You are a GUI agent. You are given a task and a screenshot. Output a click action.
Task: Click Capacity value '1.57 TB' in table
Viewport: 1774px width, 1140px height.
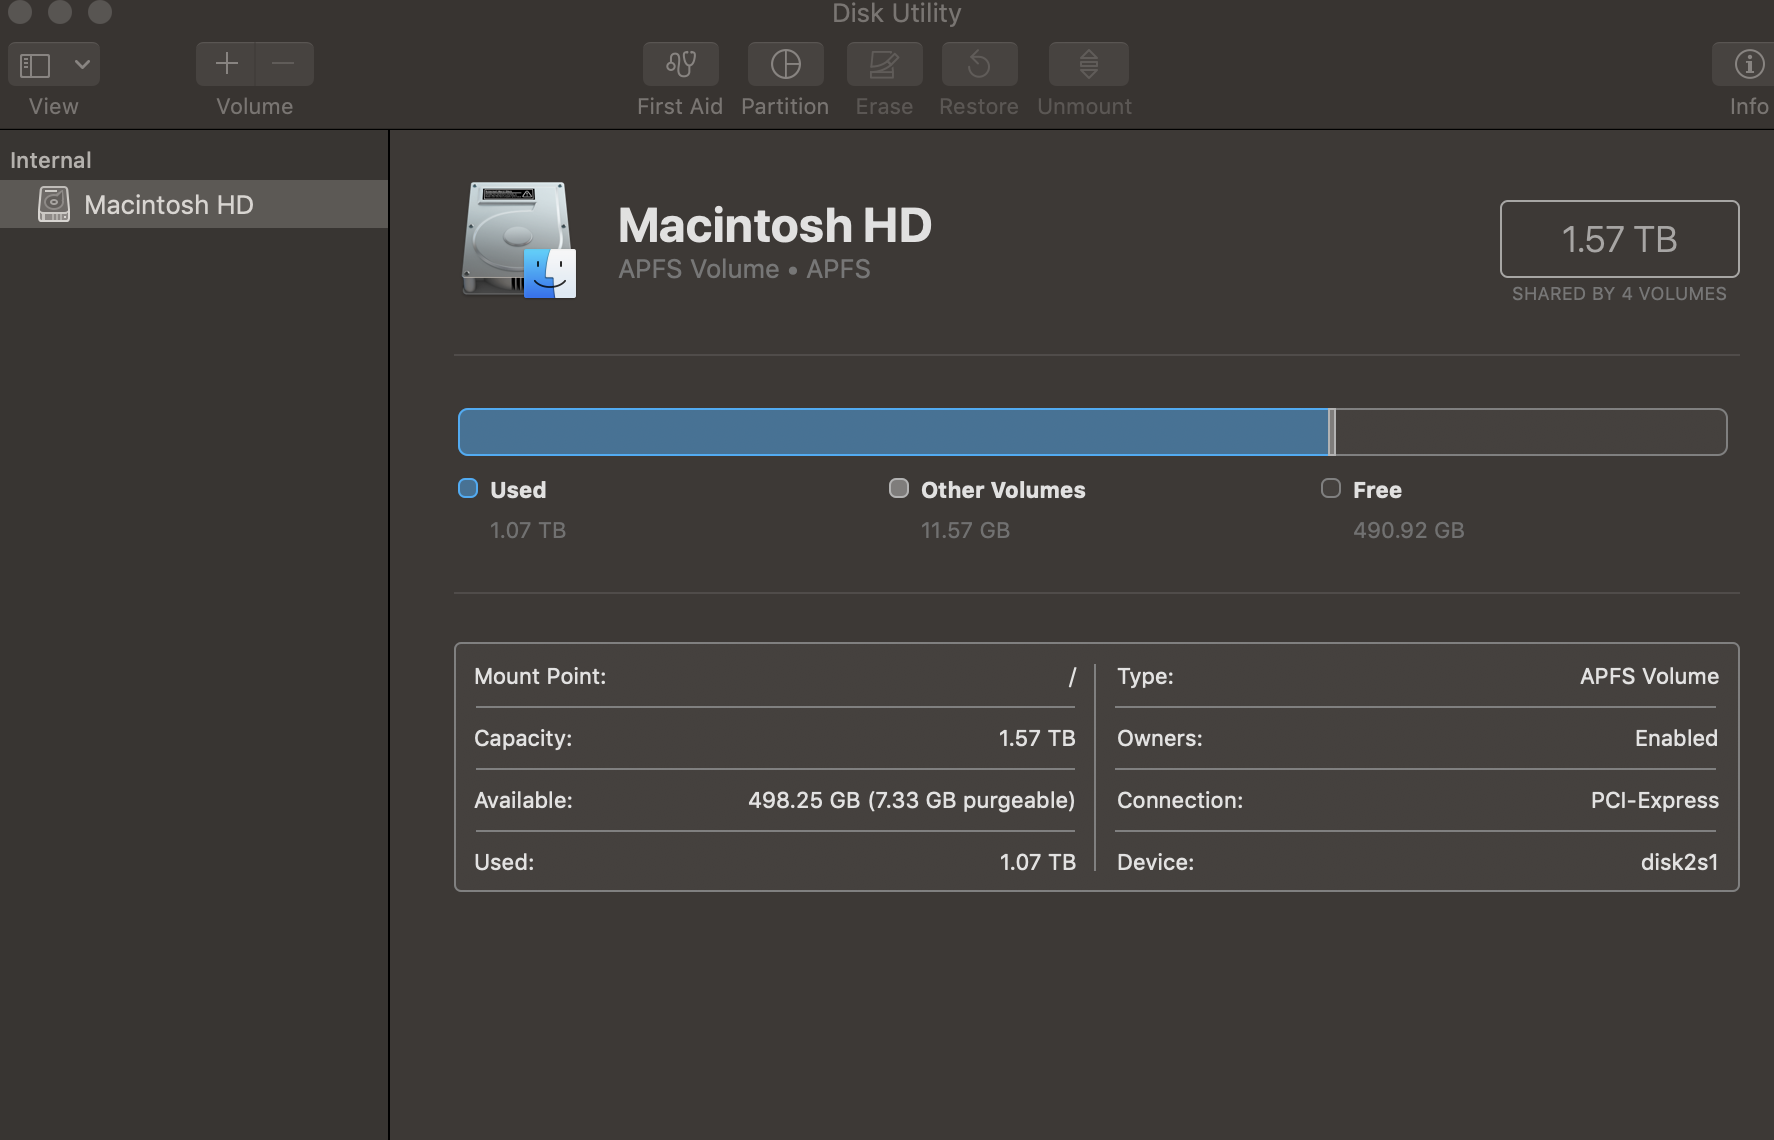[1037, 738]
